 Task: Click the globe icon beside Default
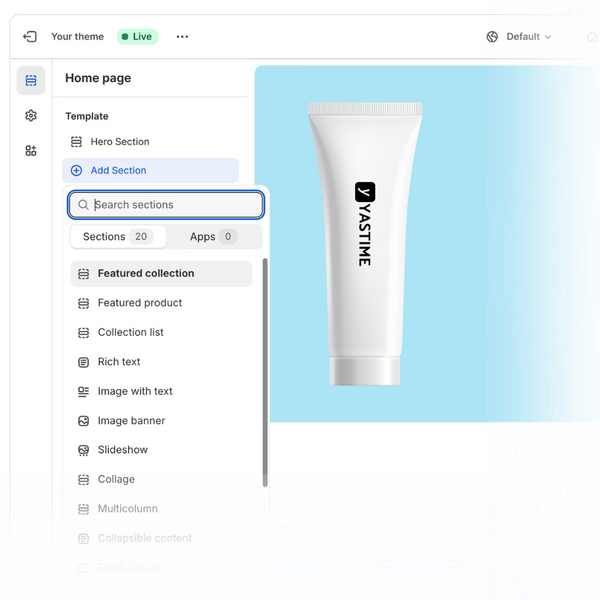492,37
